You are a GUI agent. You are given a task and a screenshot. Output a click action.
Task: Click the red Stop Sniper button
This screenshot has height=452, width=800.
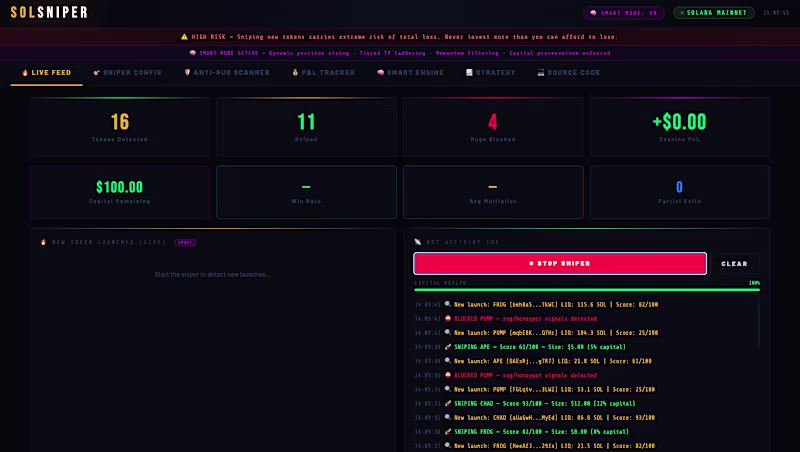[x=560, y=263]
